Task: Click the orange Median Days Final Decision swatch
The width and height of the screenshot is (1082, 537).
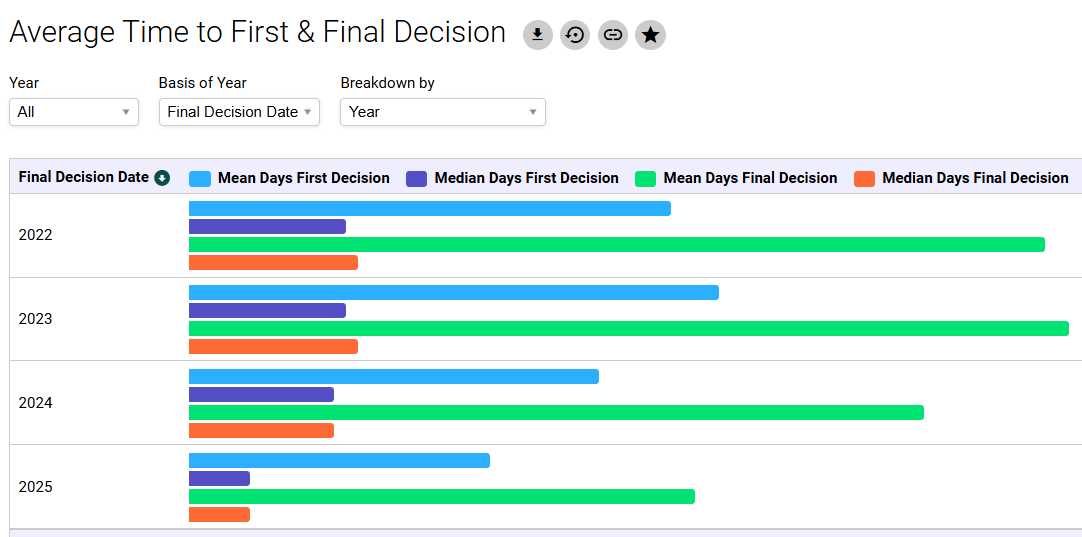Action: pyautogui.click(x=865, y=179)
